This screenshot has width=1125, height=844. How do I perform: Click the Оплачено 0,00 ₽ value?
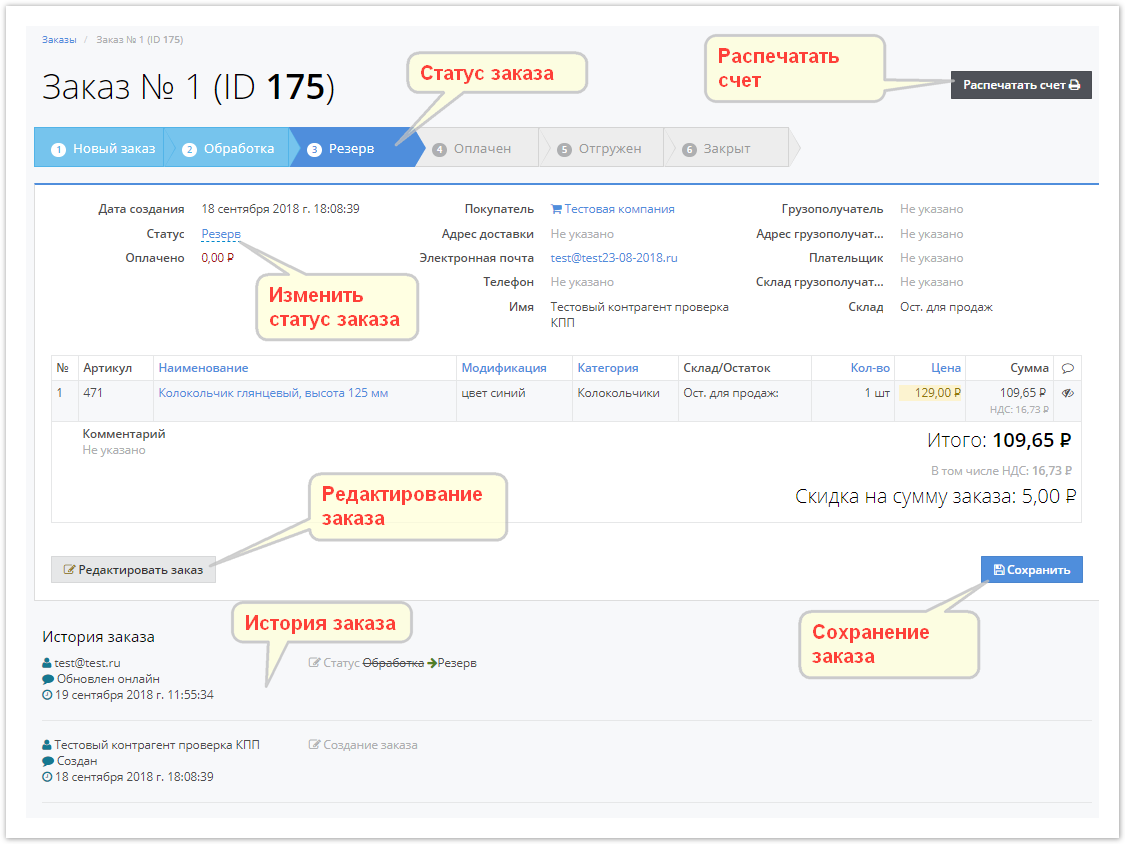(x=217, y=258)
